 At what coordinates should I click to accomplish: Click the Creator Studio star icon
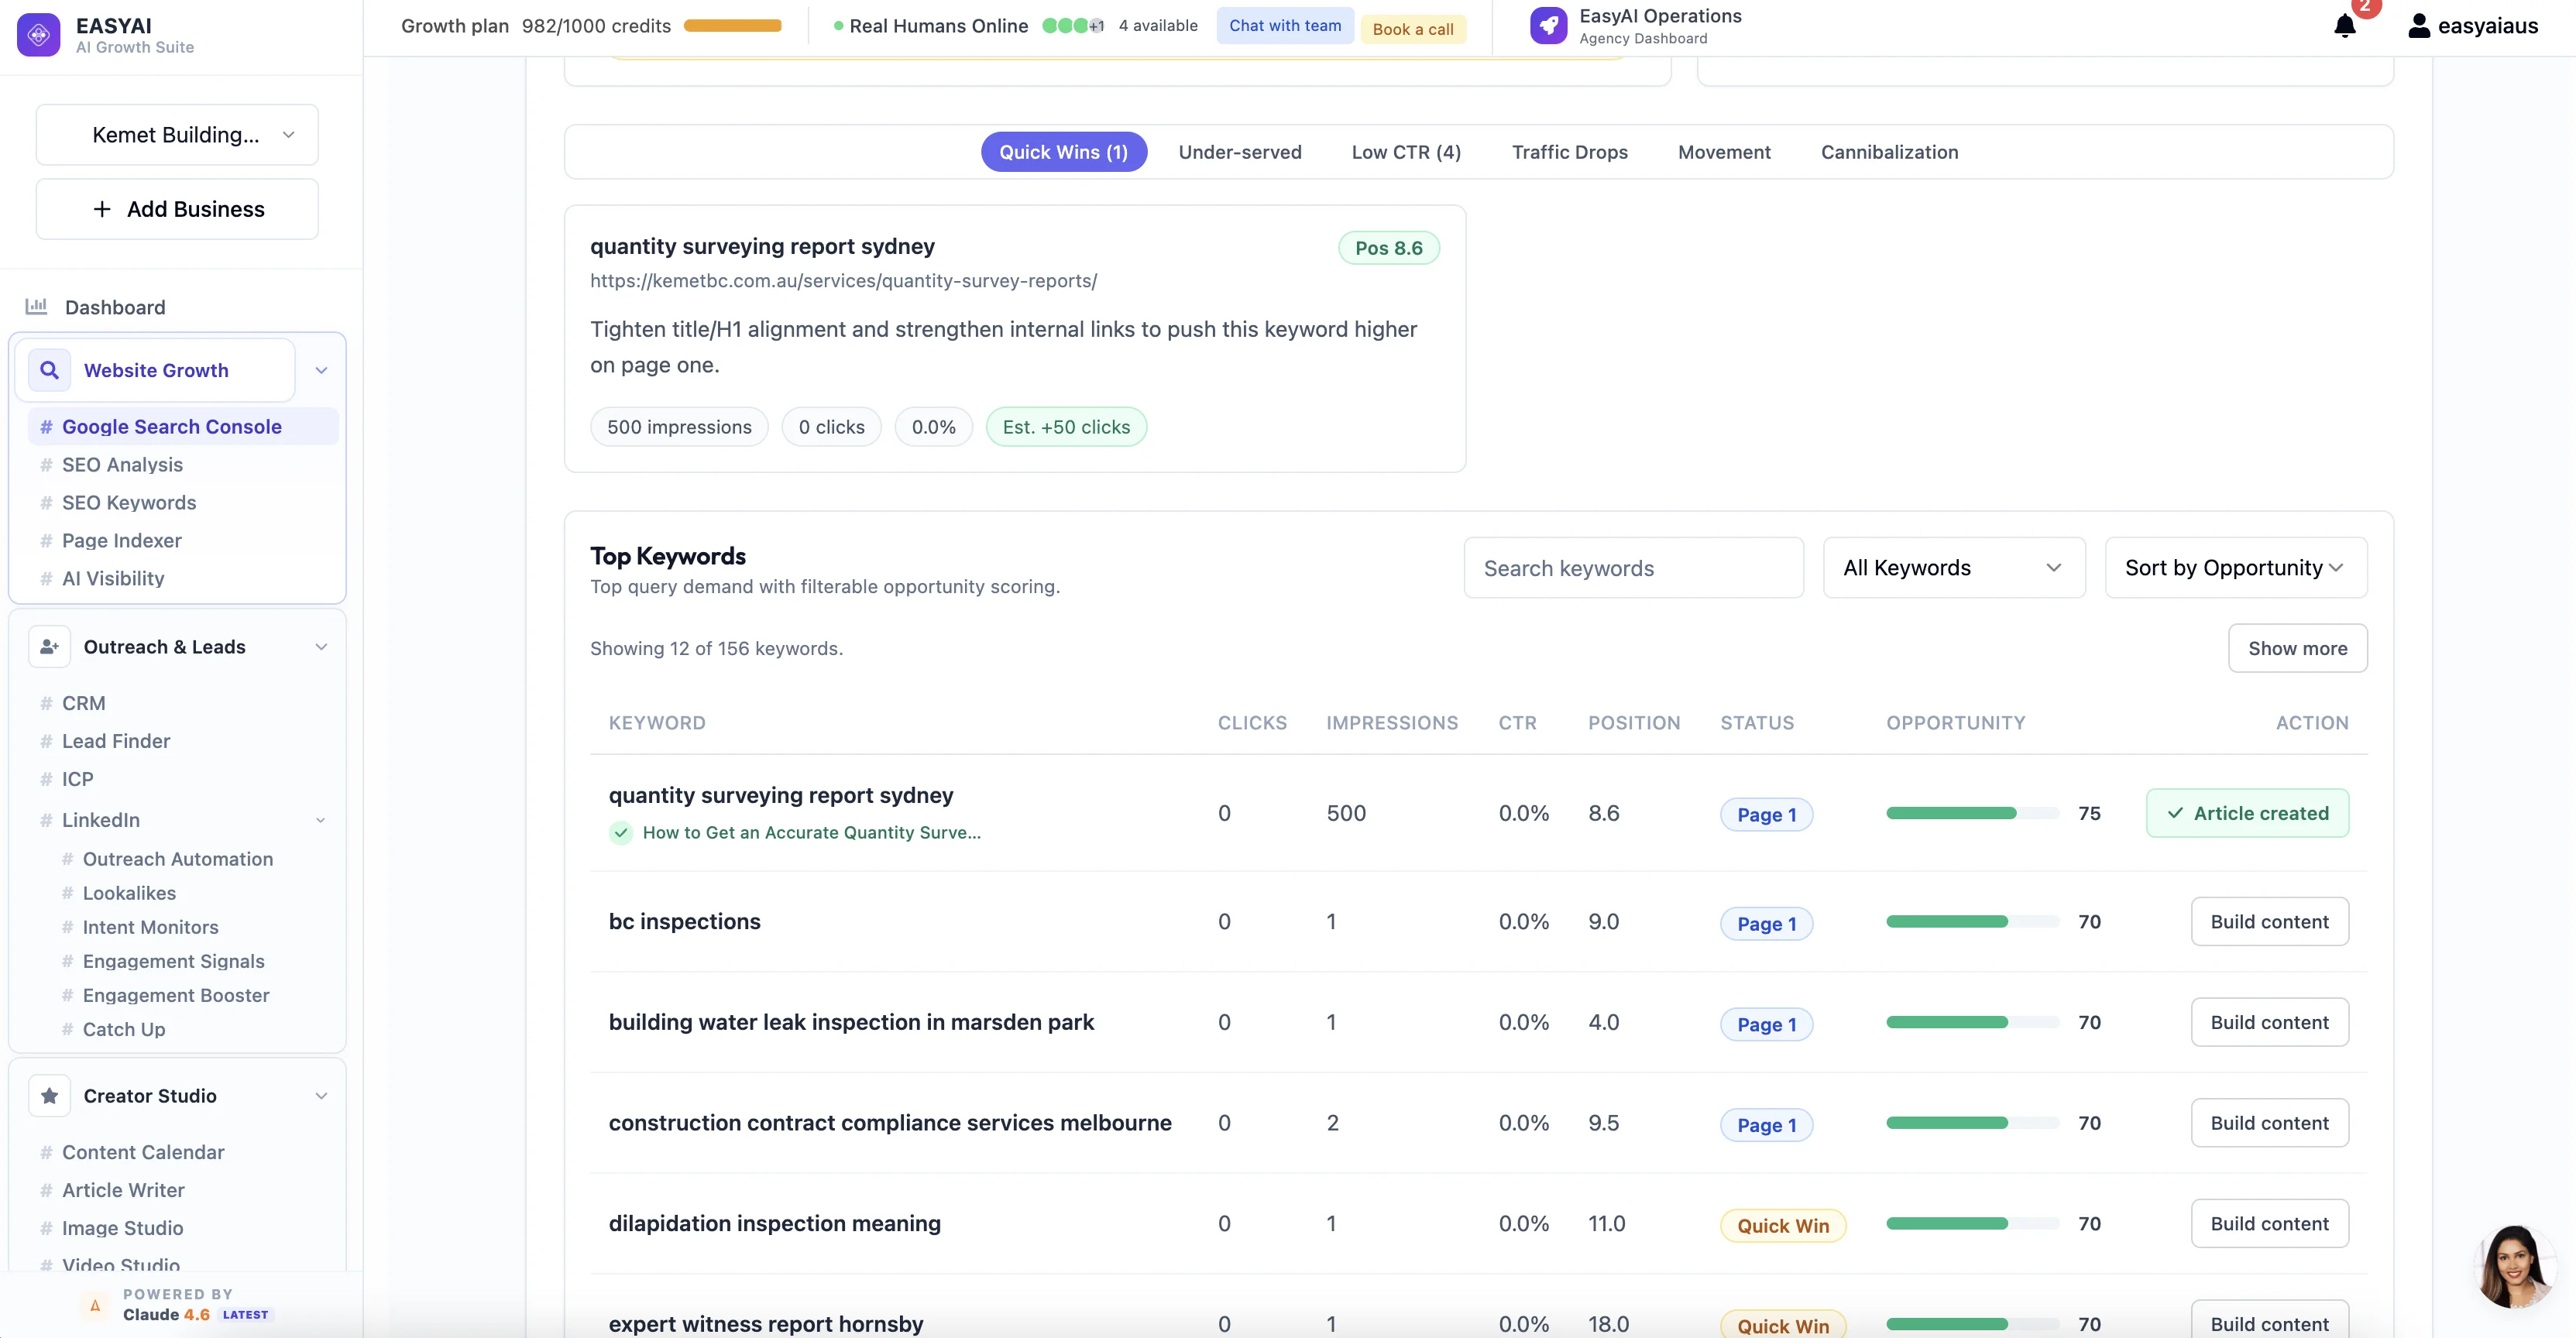pyautogui.click(x=49, y=1096)
